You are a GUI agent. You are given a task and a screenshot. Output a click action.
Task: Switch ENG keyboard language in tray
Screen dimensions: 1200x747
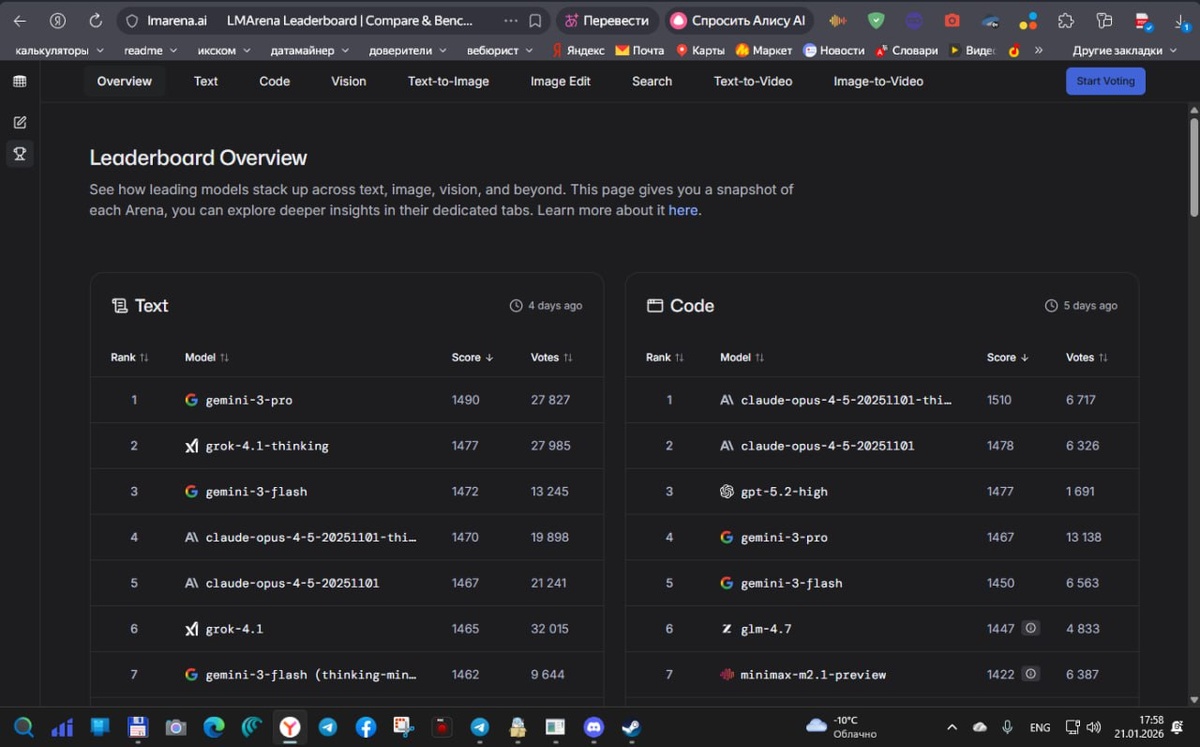point(1040,727)
